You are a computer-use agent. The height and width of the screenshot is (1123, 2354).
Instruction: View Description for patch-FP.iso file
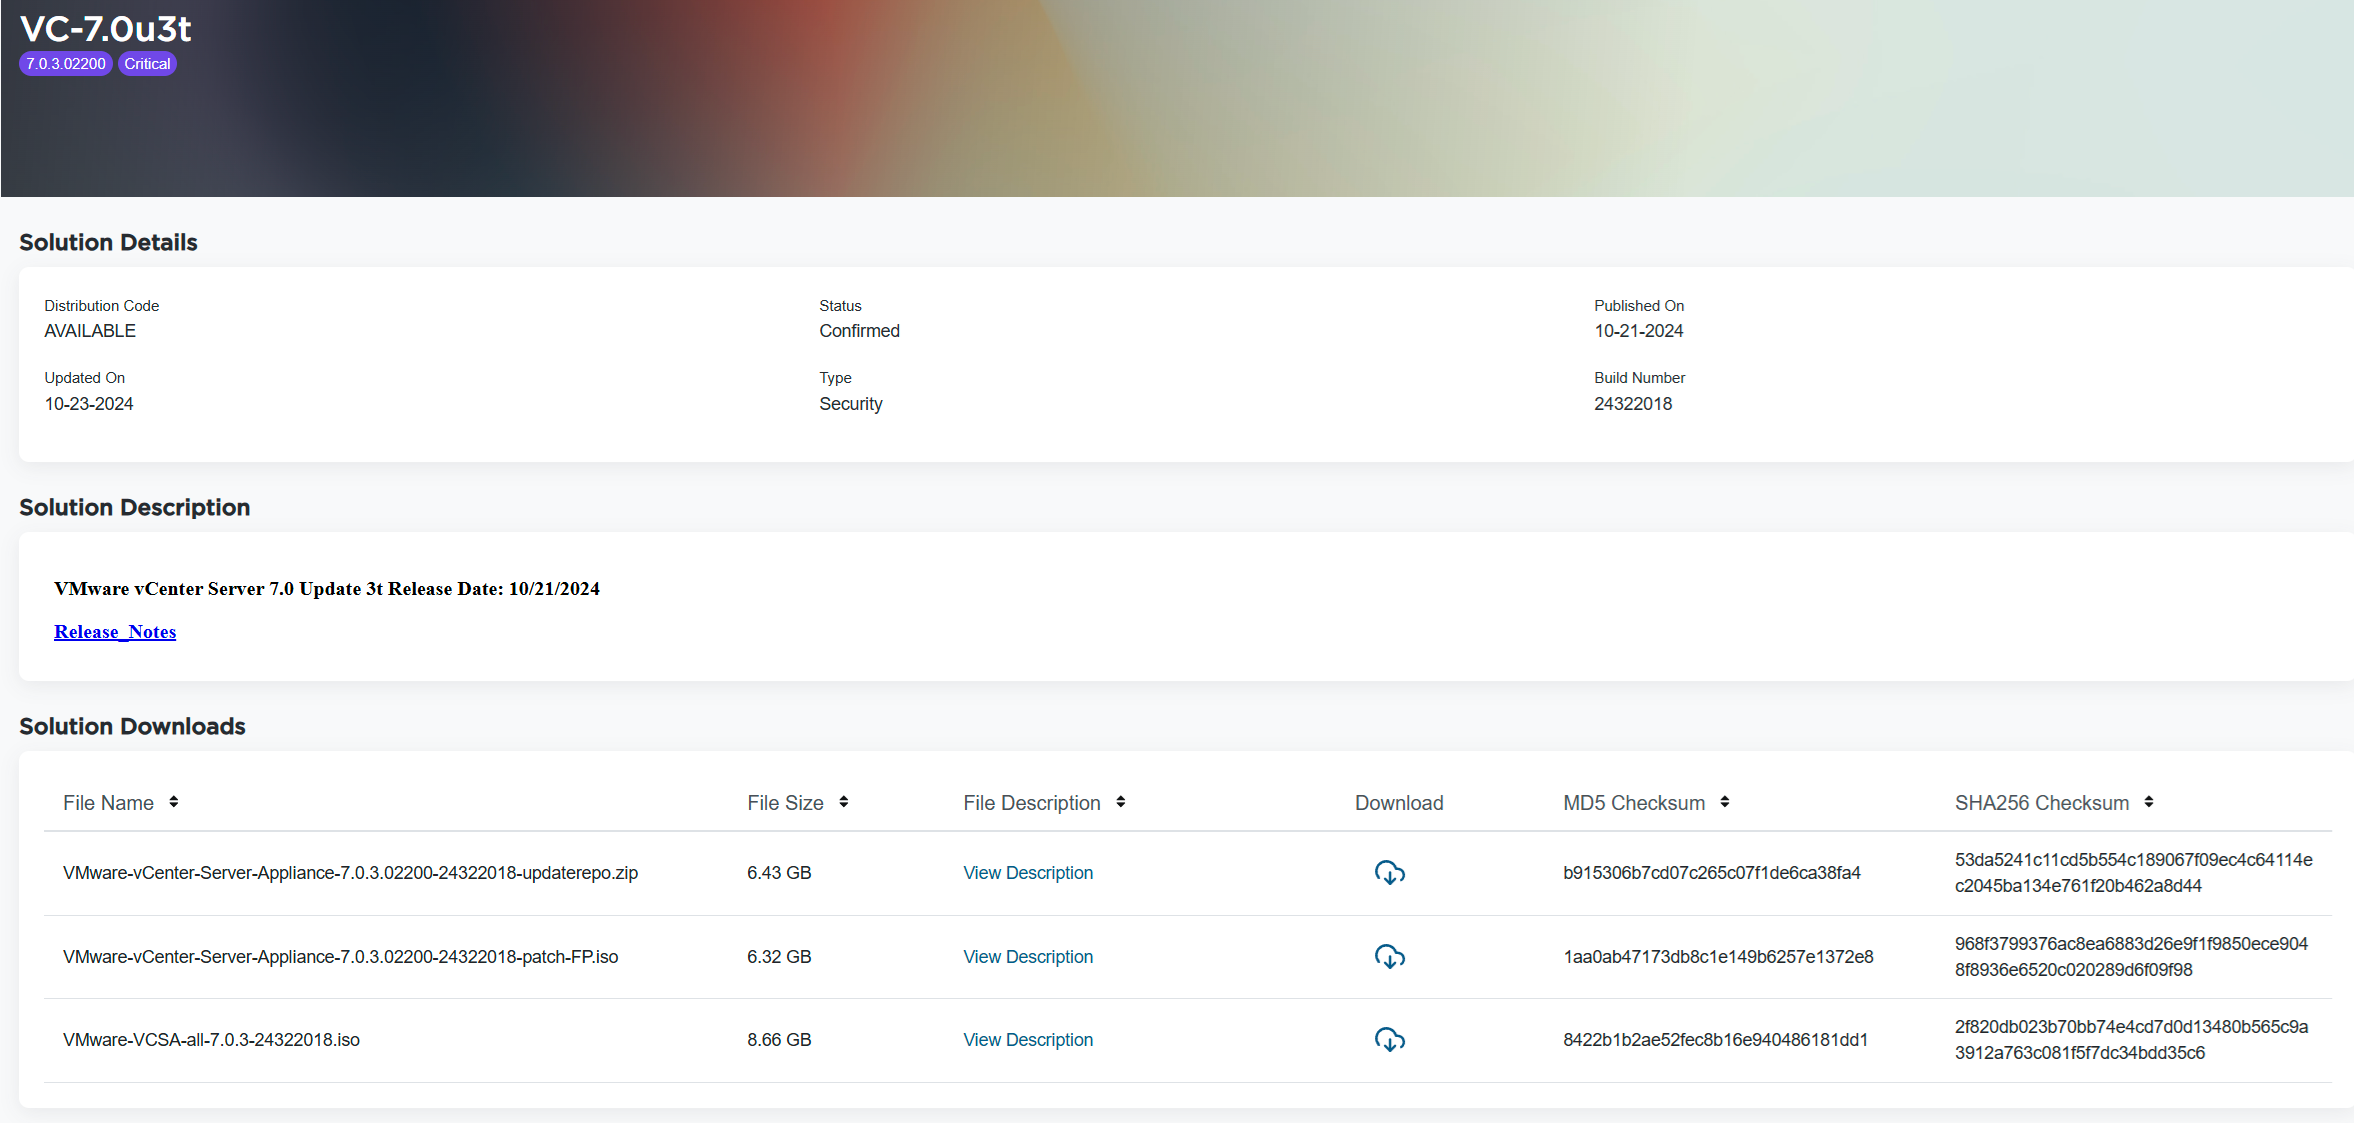click(1028, 957)
